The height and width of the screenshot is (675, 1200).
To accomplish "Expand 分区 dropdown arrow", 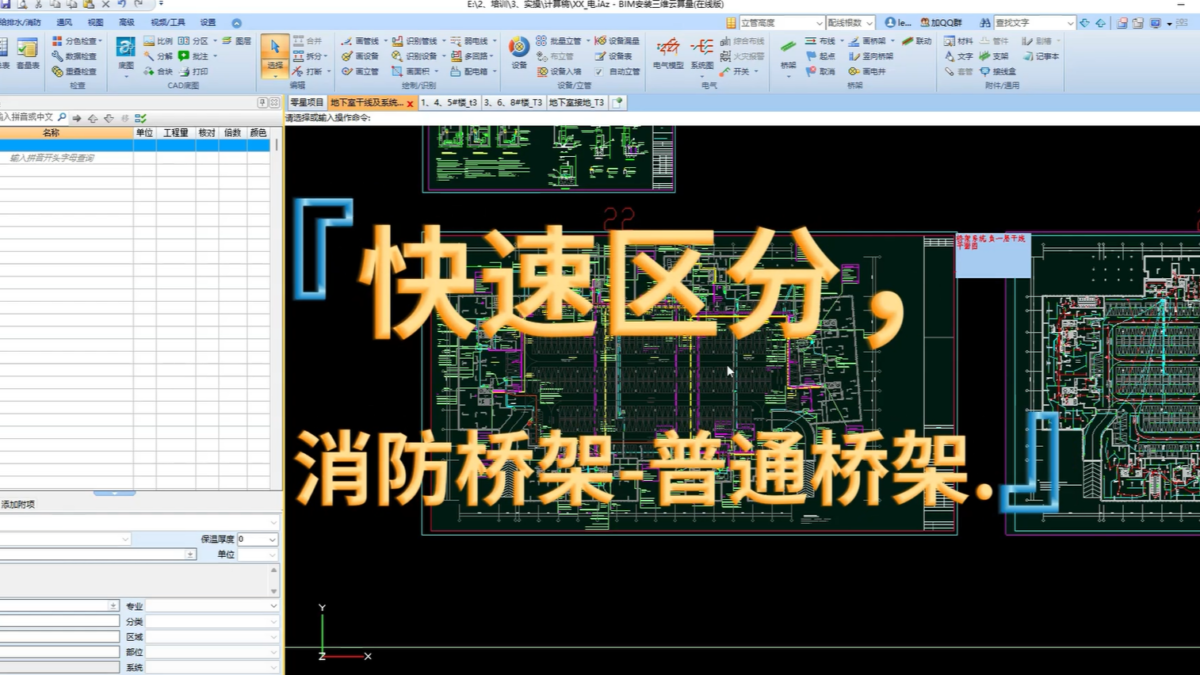I will 215,41.
